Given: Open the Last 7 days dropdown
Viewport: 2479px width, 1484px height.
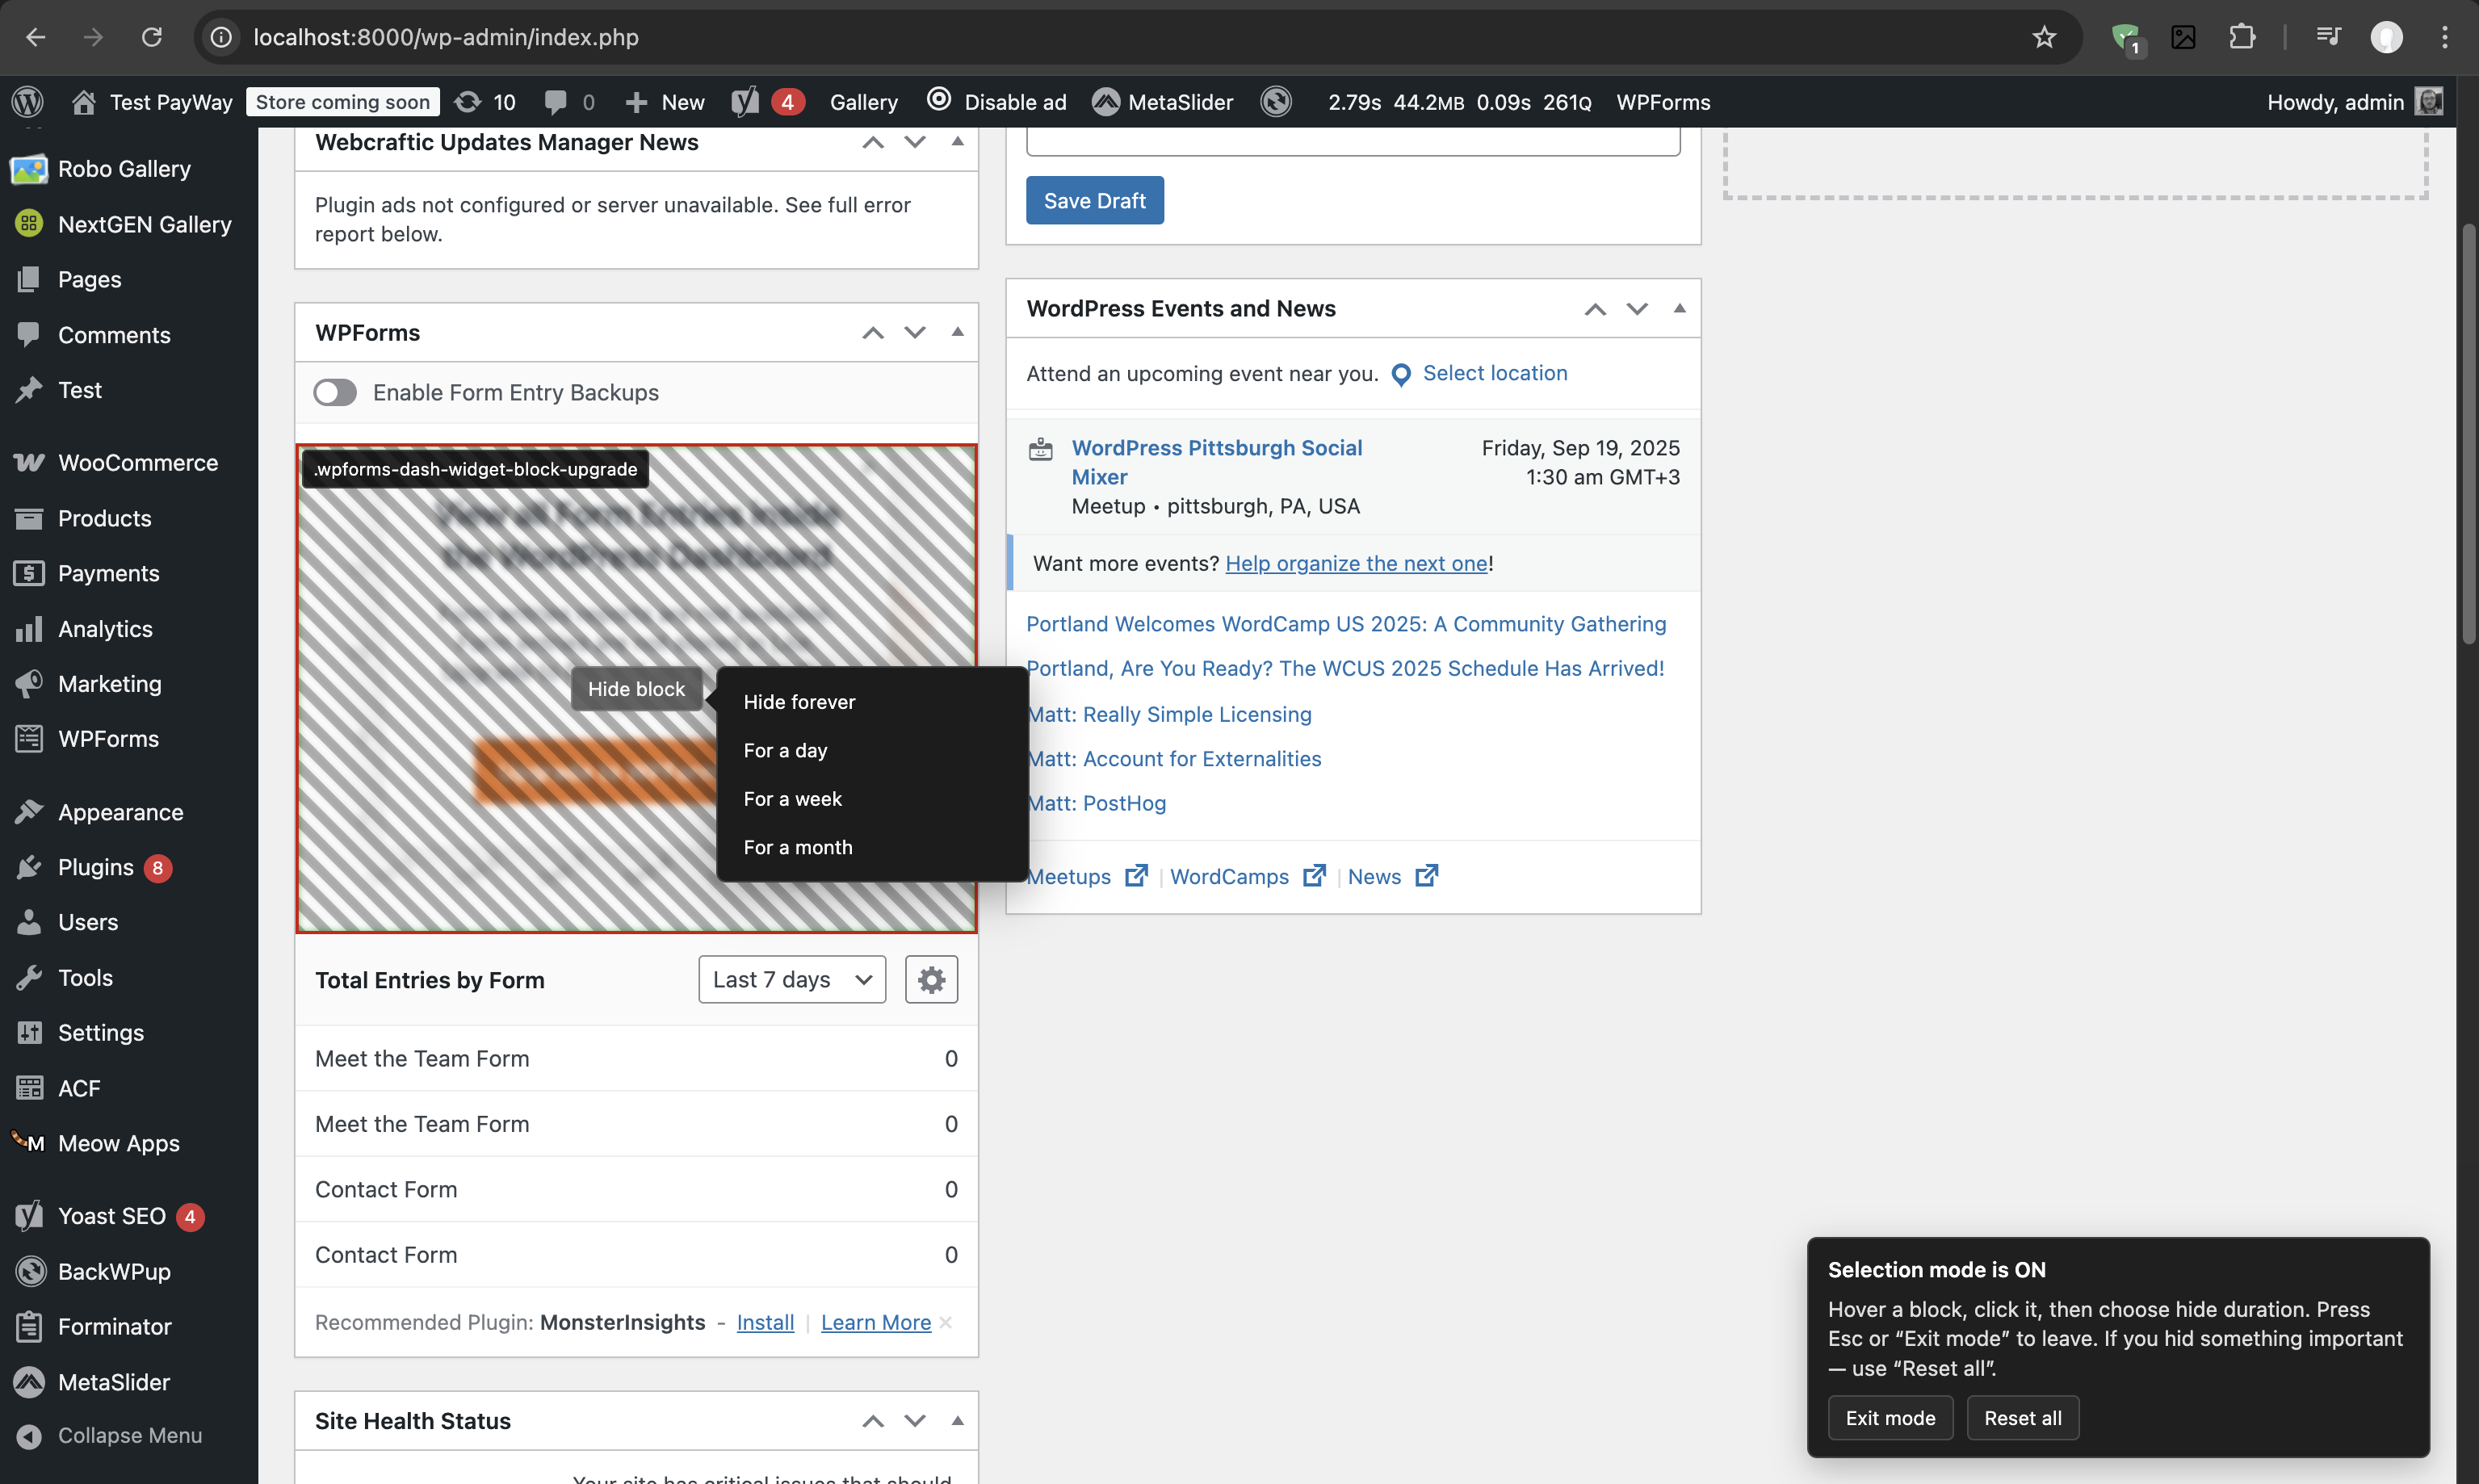Looking at the screenshot, I should [x=792, y=979].
